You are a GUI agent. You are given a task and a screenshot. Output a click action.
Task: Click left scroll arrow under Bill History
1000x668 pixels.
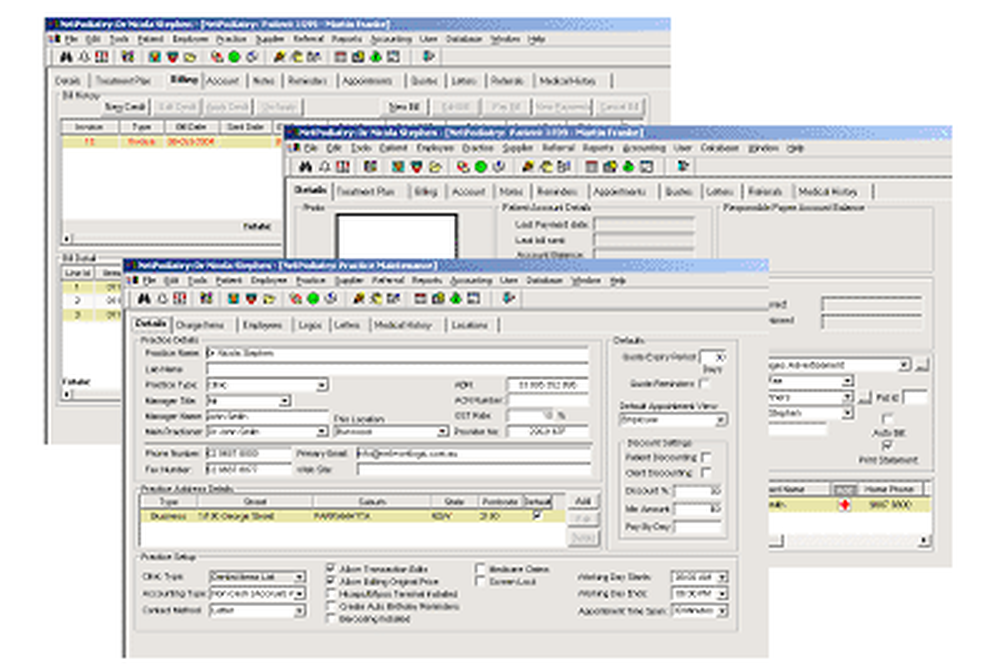66,239
